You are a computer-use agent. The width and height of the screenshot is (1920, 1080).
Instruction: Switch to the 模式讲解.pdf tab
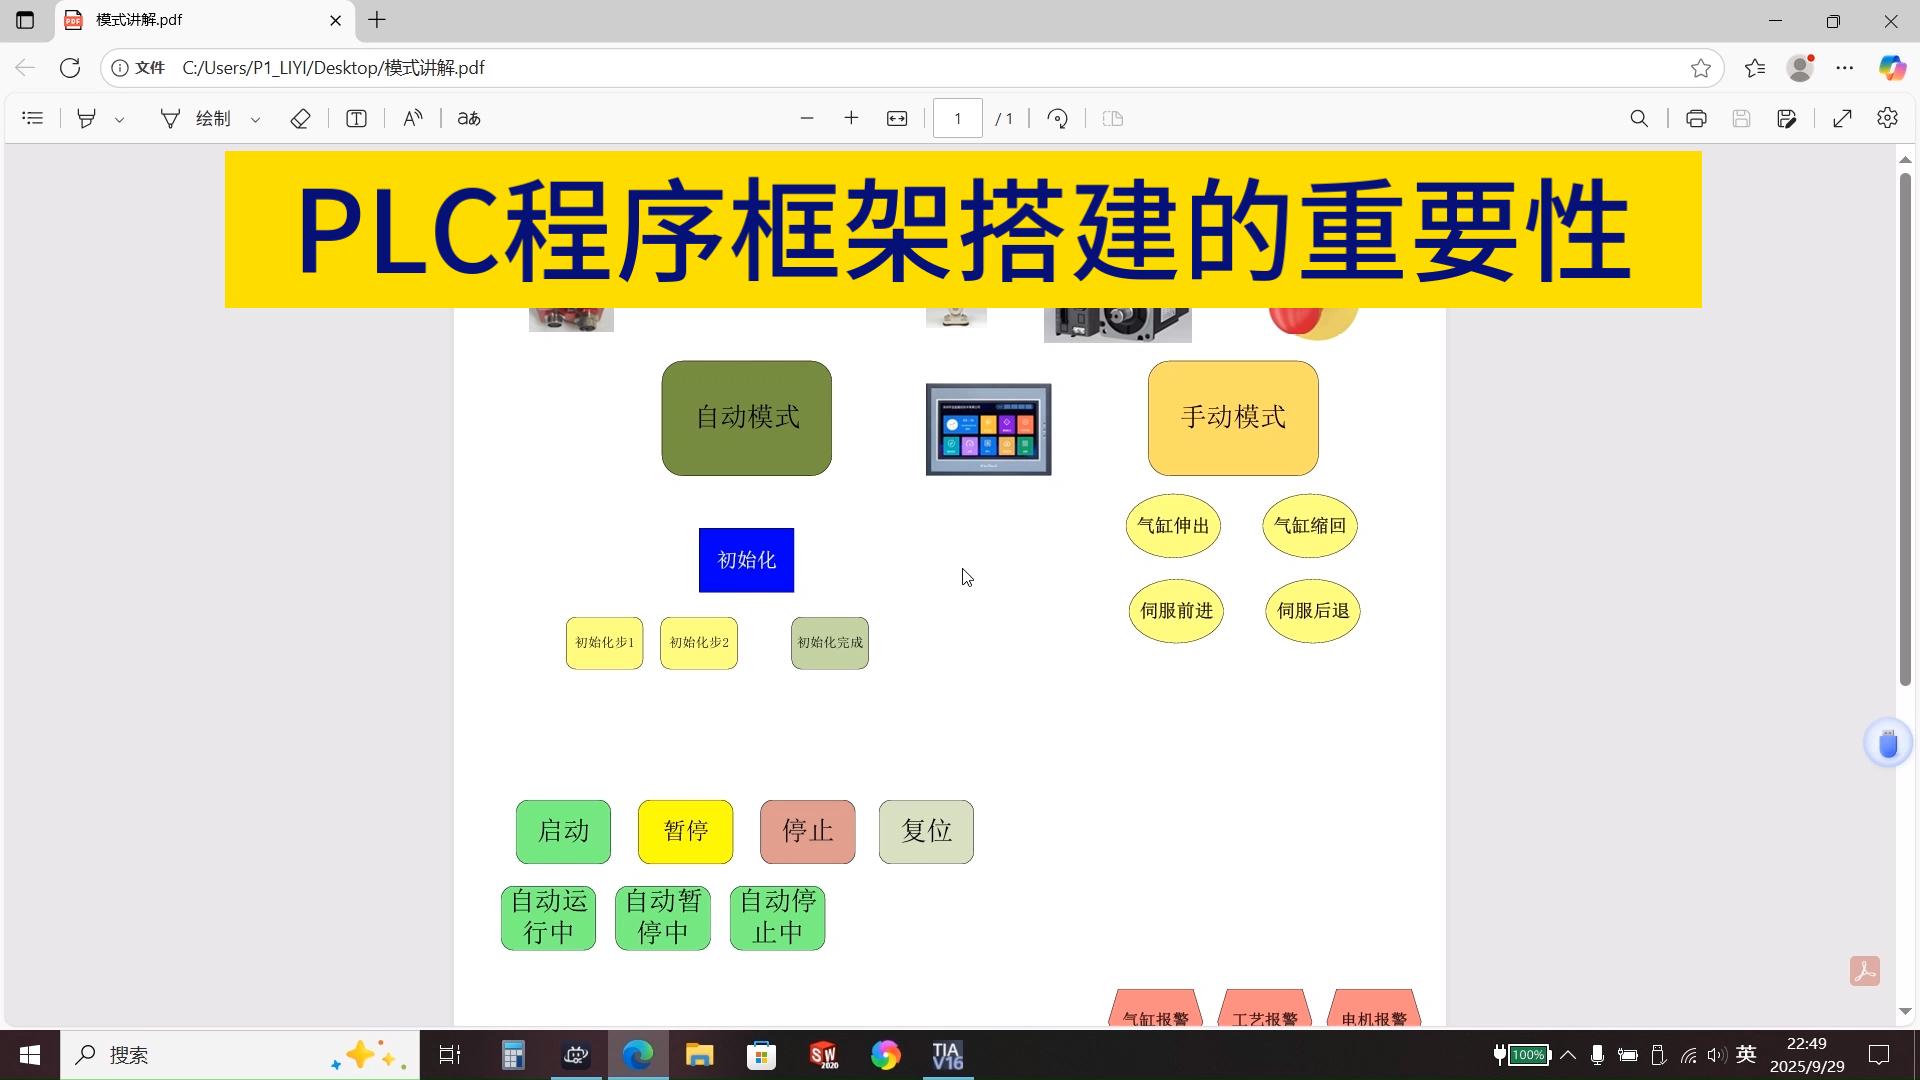pos(180,20)
